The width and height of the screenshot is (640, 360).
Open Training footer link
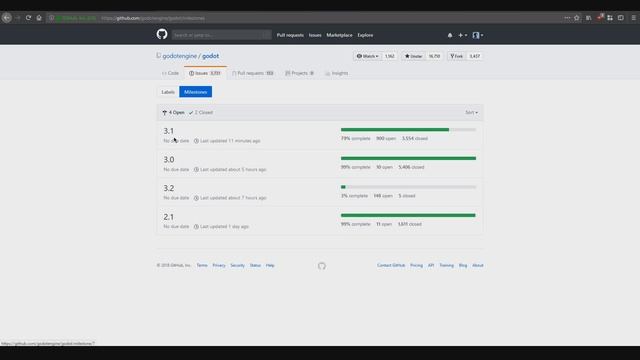447,265
